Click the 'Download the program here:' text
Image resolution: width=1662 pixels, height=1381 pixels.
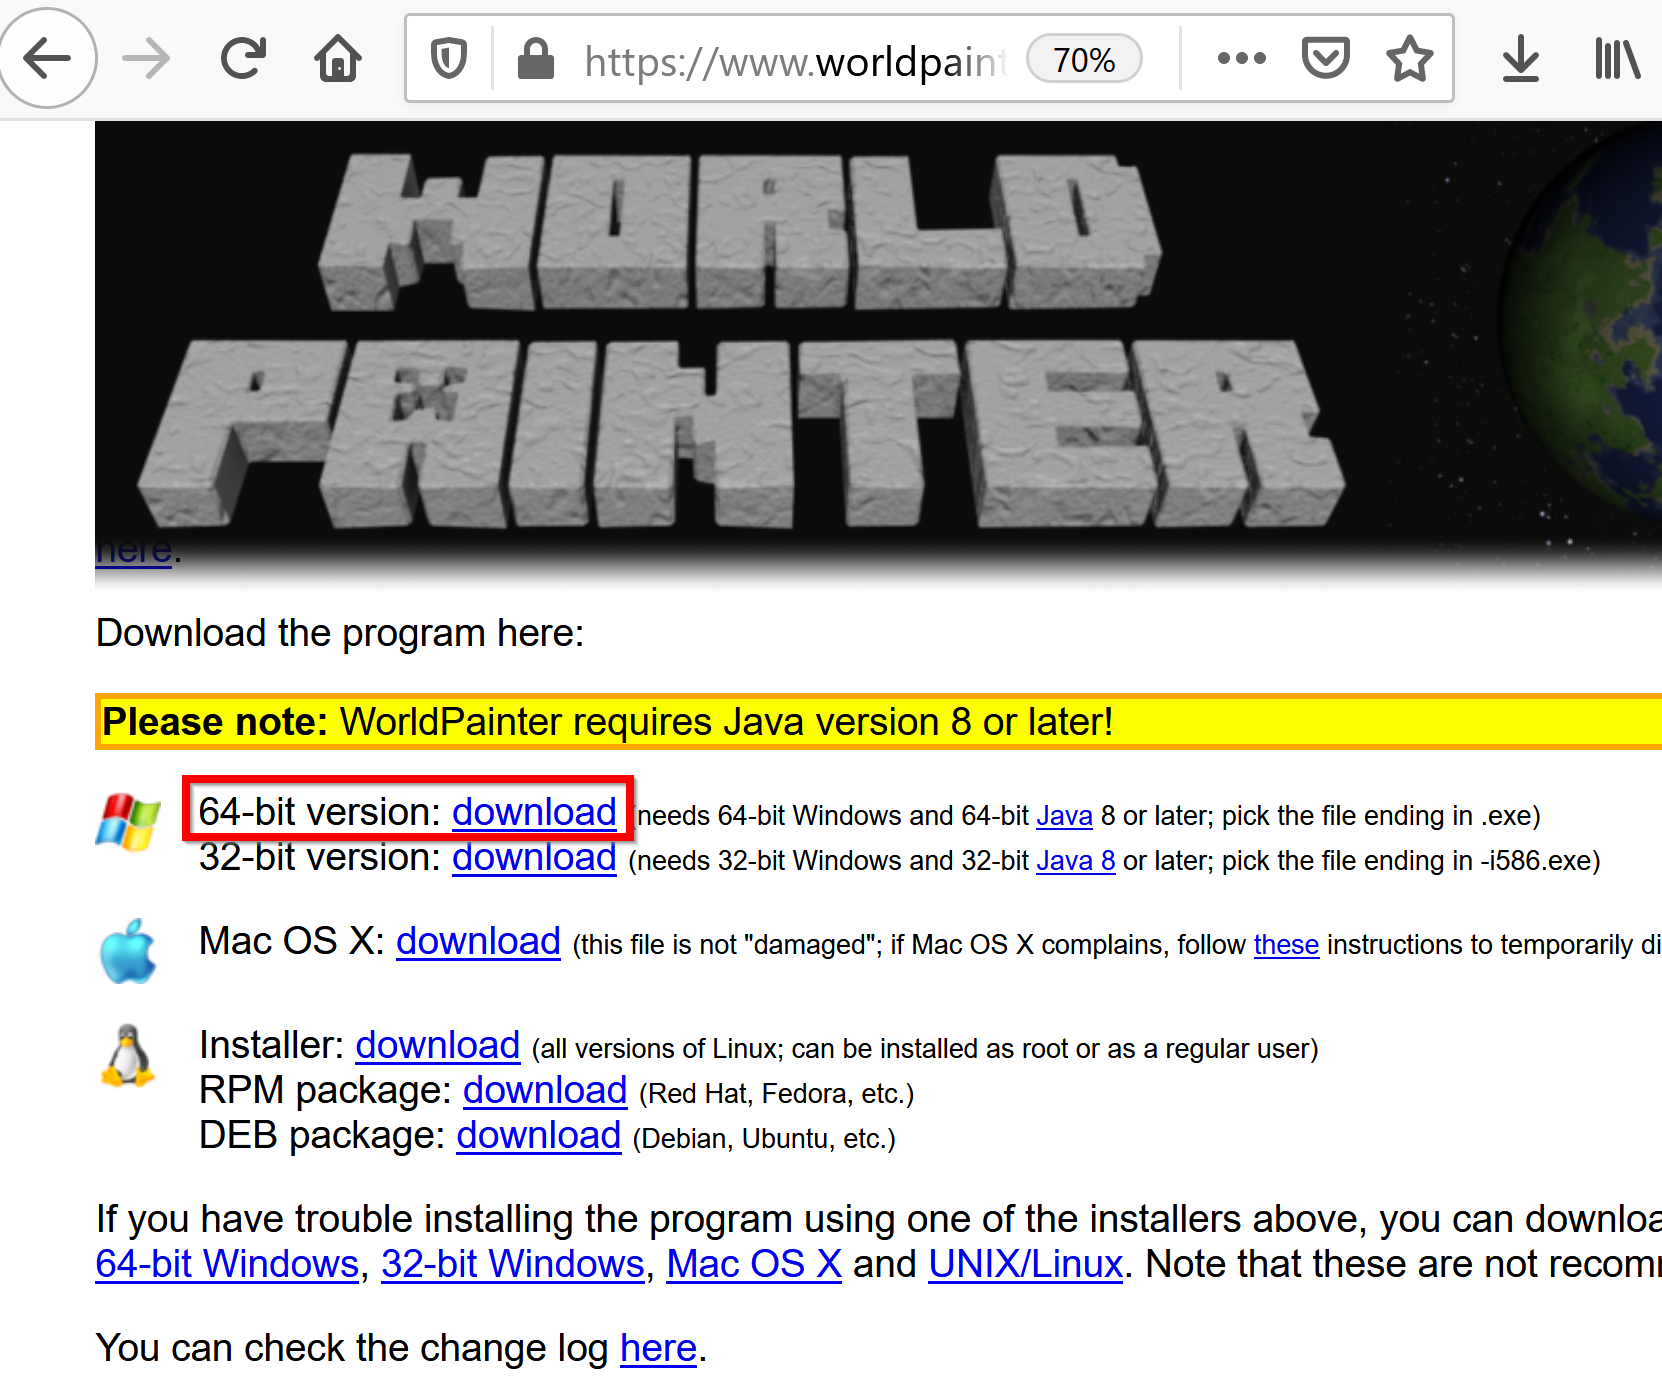340,633
